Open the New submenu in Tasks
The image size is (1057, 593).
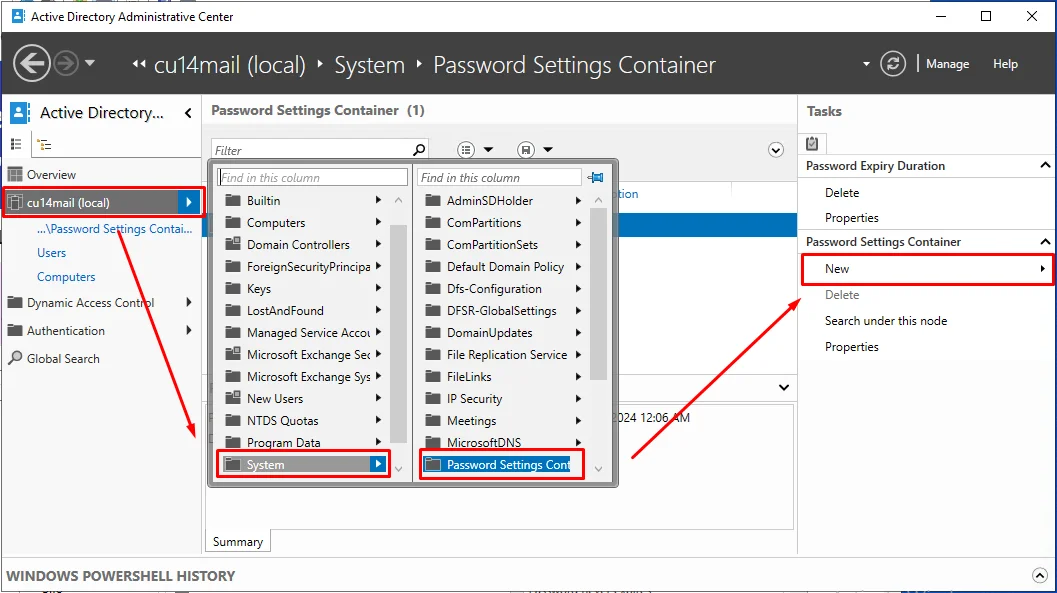click(927, 269)
